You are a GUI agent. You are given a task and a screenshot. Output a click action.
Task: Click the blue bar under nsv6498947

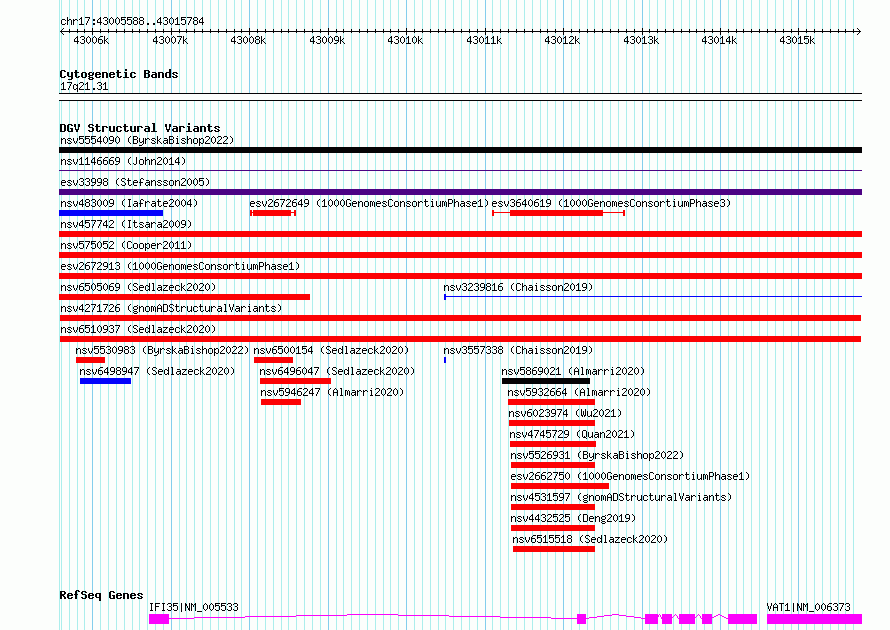106,381
